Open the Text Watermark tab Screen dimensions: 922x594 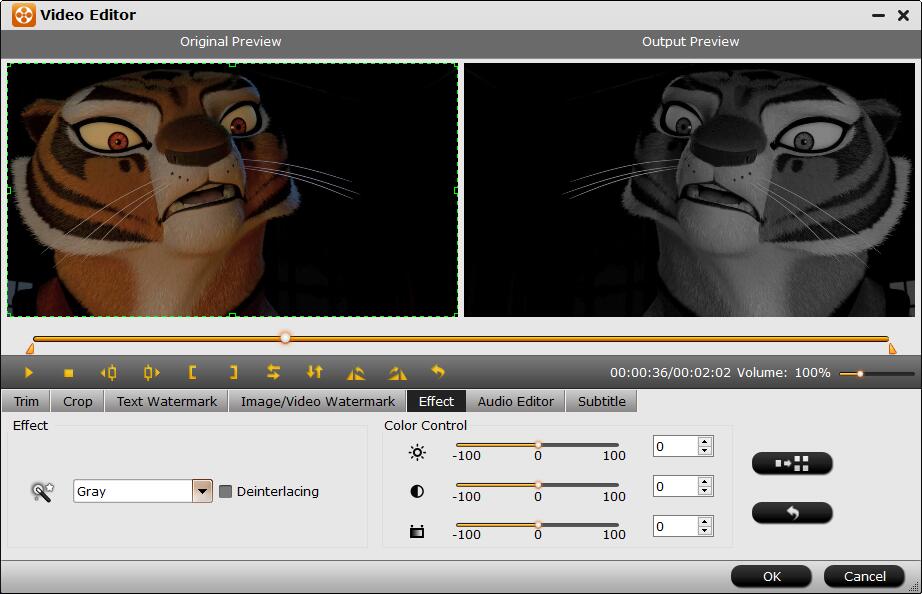[166, 401]
